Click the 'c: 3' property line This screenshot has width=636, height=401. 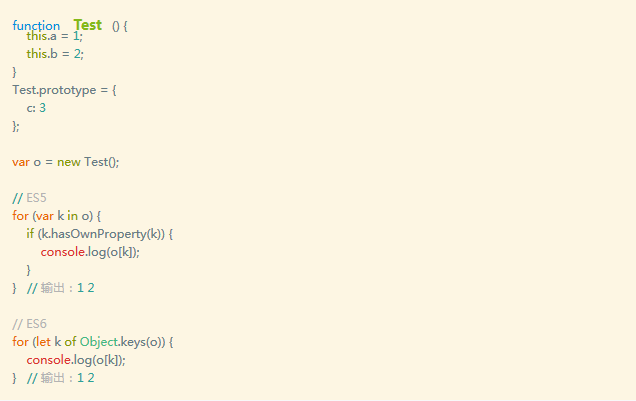[36, 108]
